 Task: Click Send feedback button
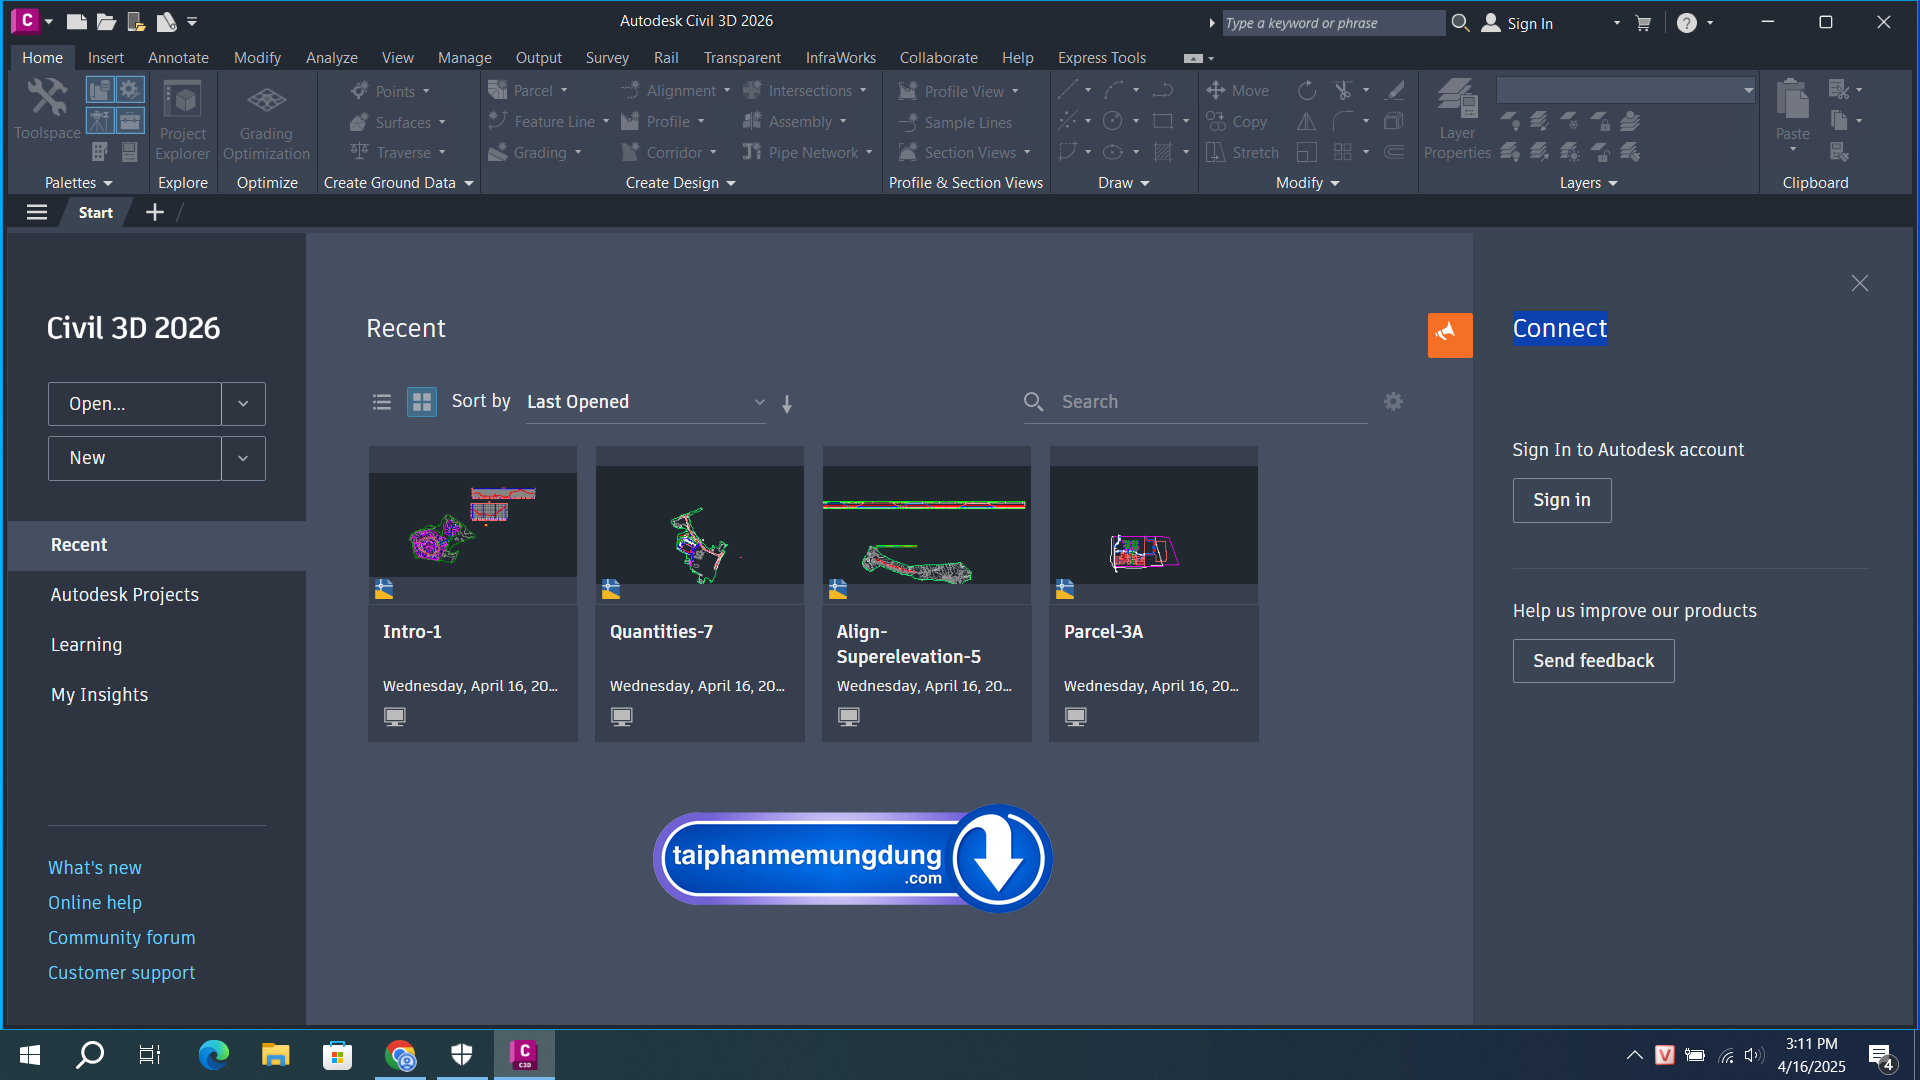tap(1593, 661)
